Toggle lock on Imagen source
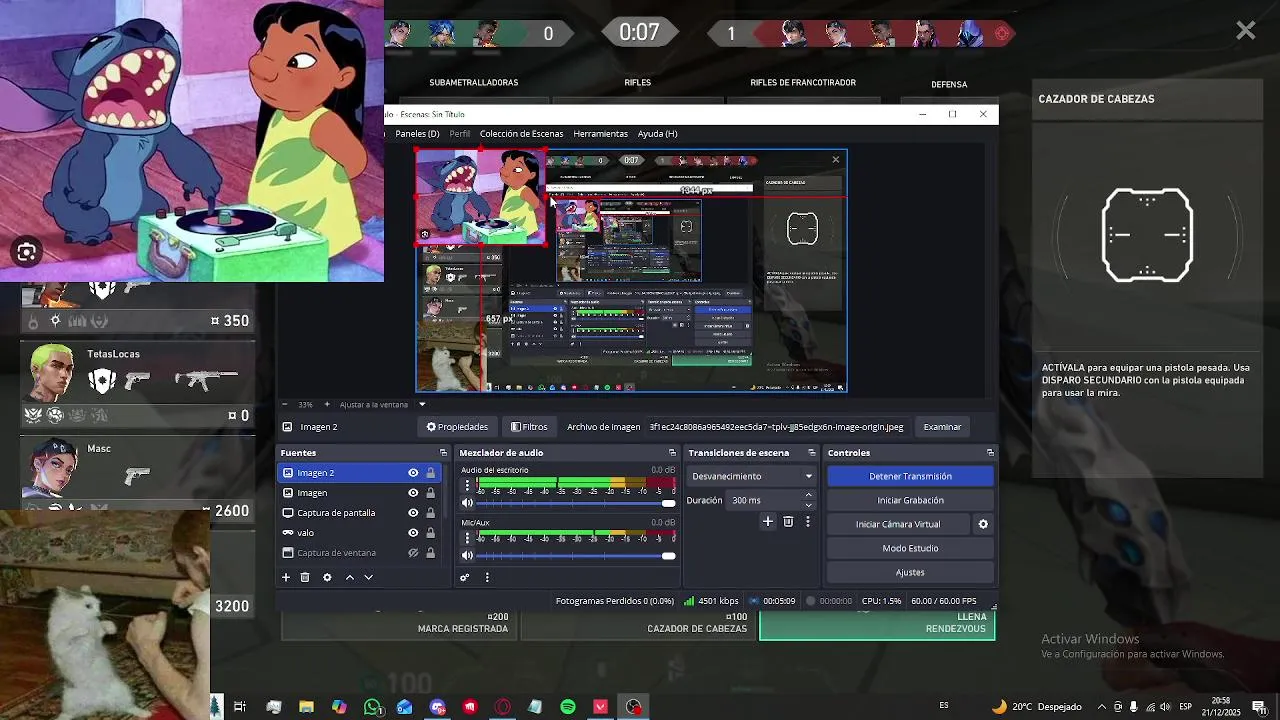 (431, 493)
